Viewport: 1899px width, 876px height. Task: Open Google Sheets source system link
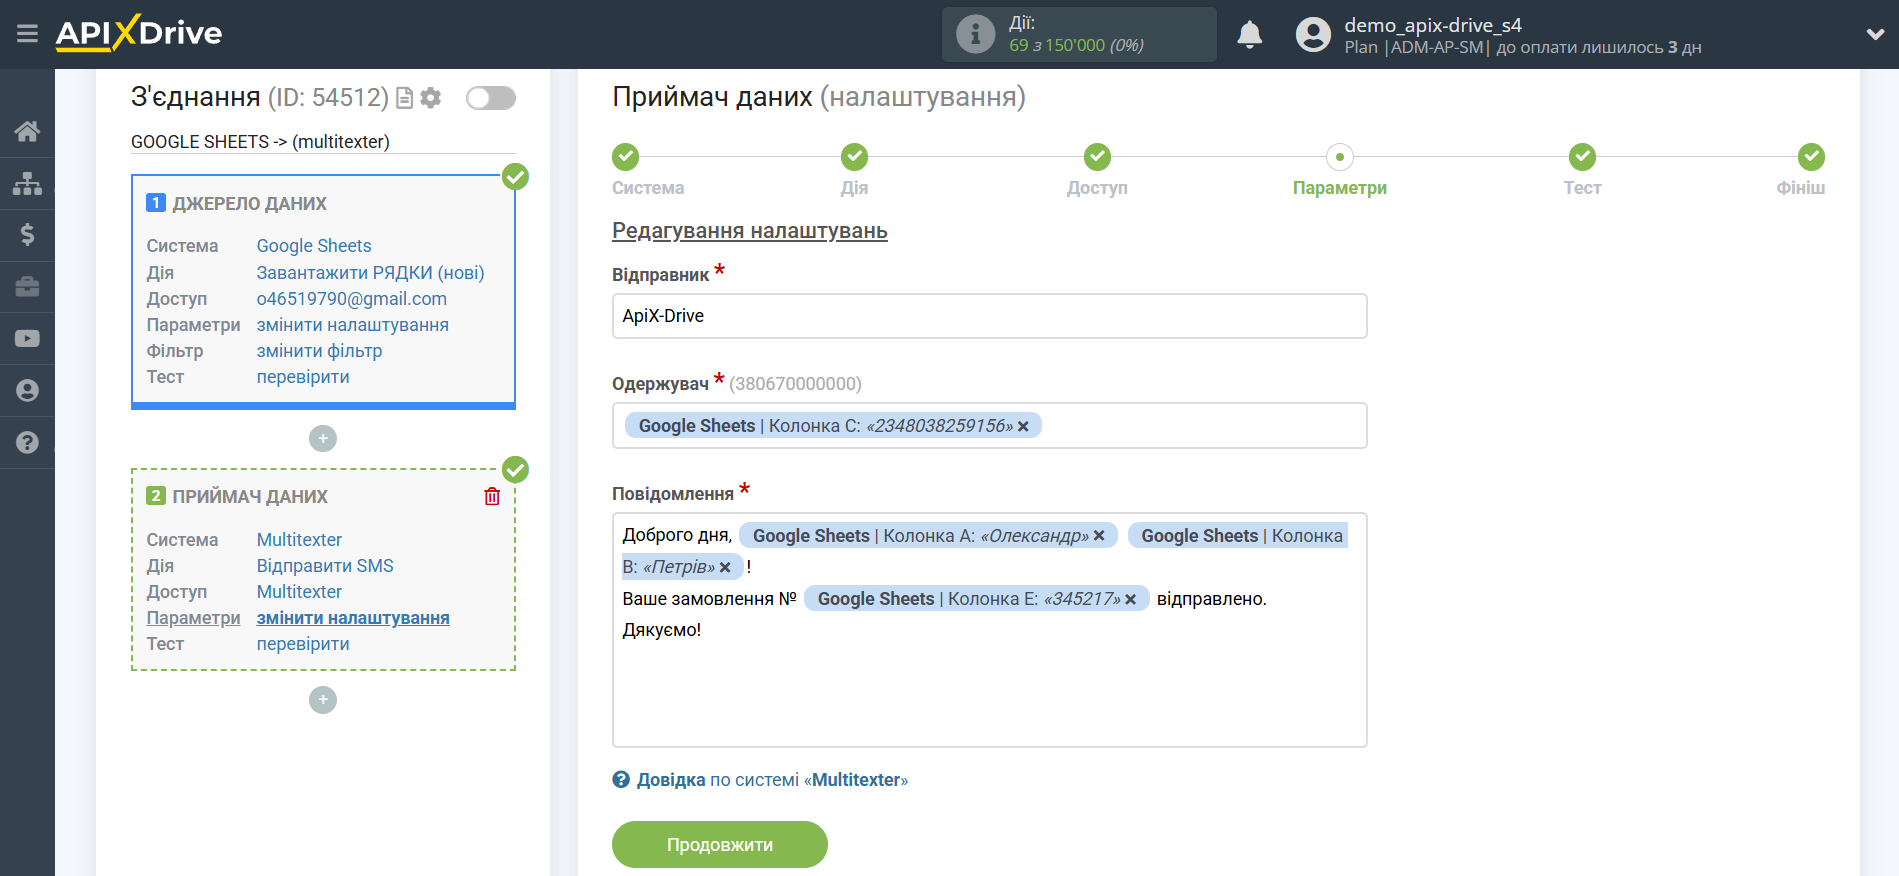coord(314,246)
